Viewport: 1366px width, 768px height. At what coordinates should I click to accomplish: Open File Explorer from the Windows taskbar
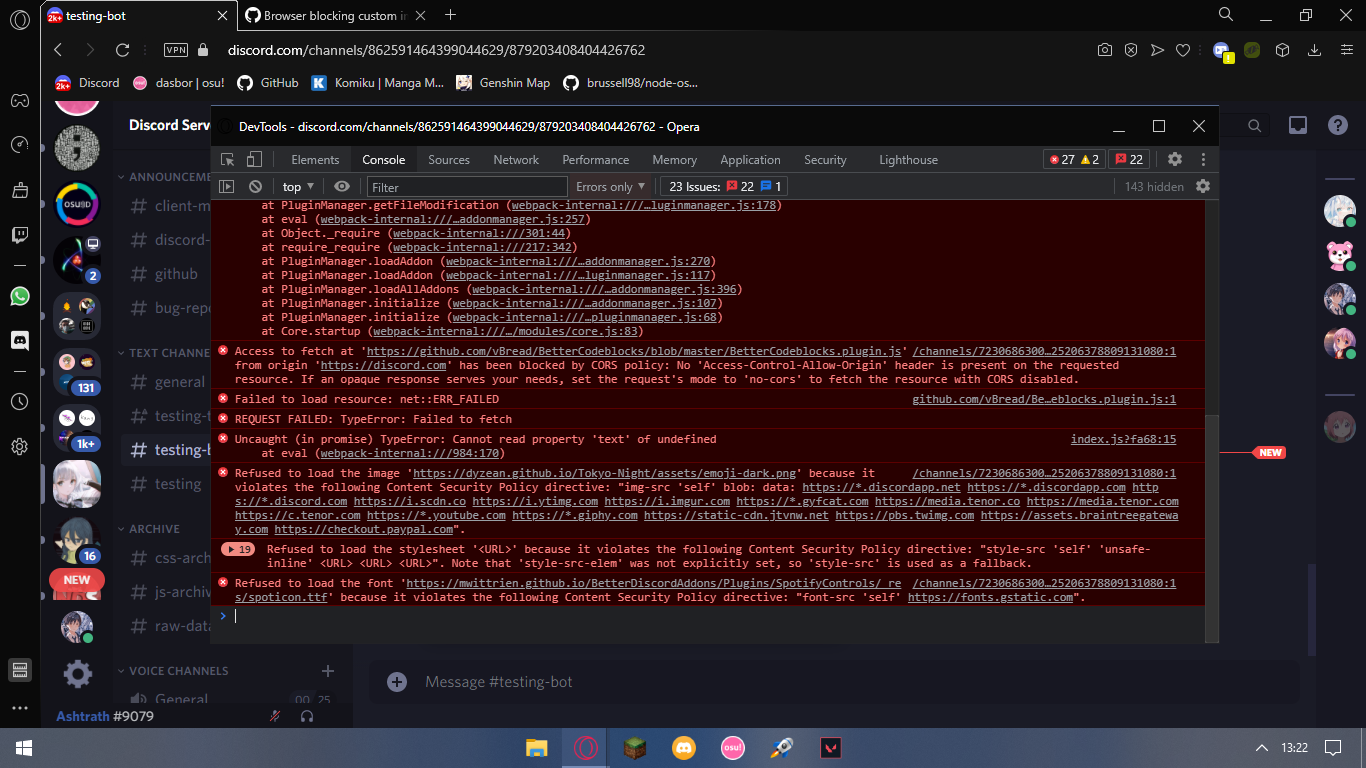(x=537, y=748)
